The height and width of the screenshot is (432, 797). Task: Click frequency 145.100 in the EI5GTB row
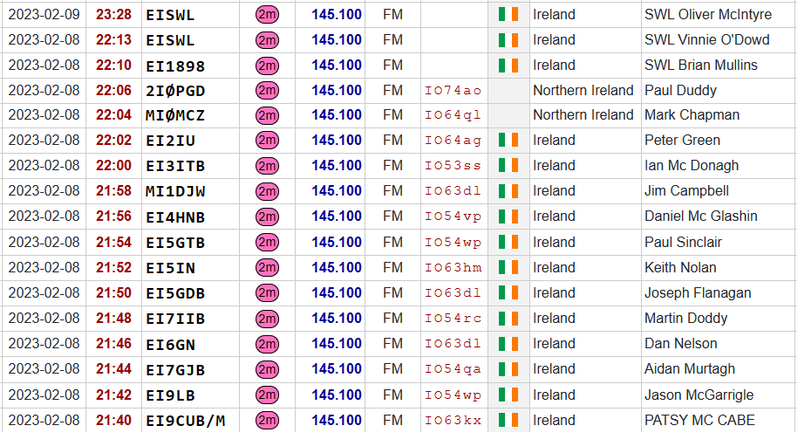[337, 242]
